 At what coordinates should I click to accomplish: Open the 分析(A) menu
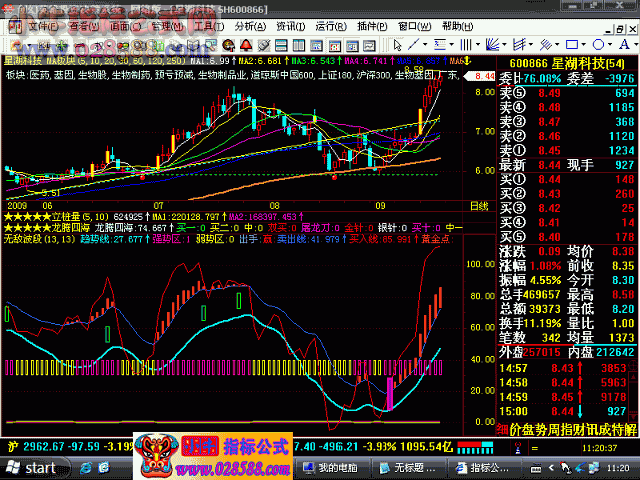250,26
